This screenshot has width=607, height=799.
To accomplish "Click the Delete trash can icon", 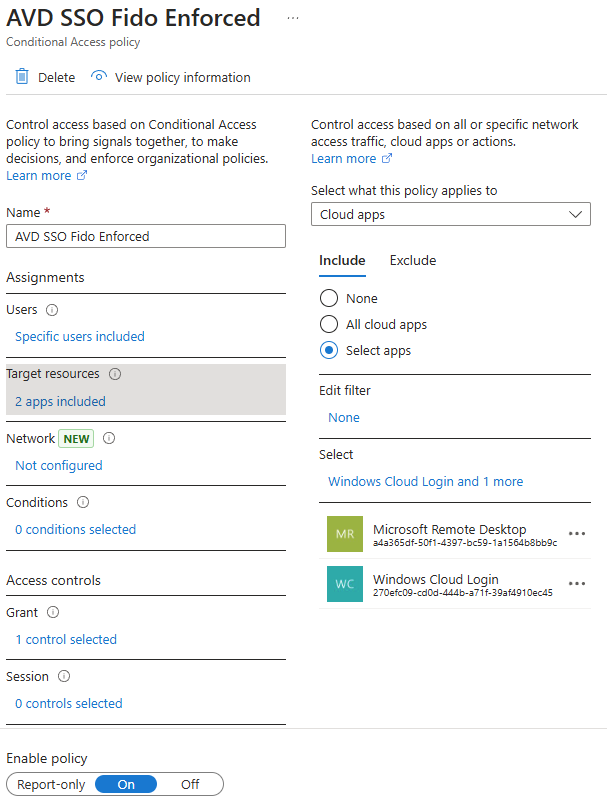I will coord(22,76).
